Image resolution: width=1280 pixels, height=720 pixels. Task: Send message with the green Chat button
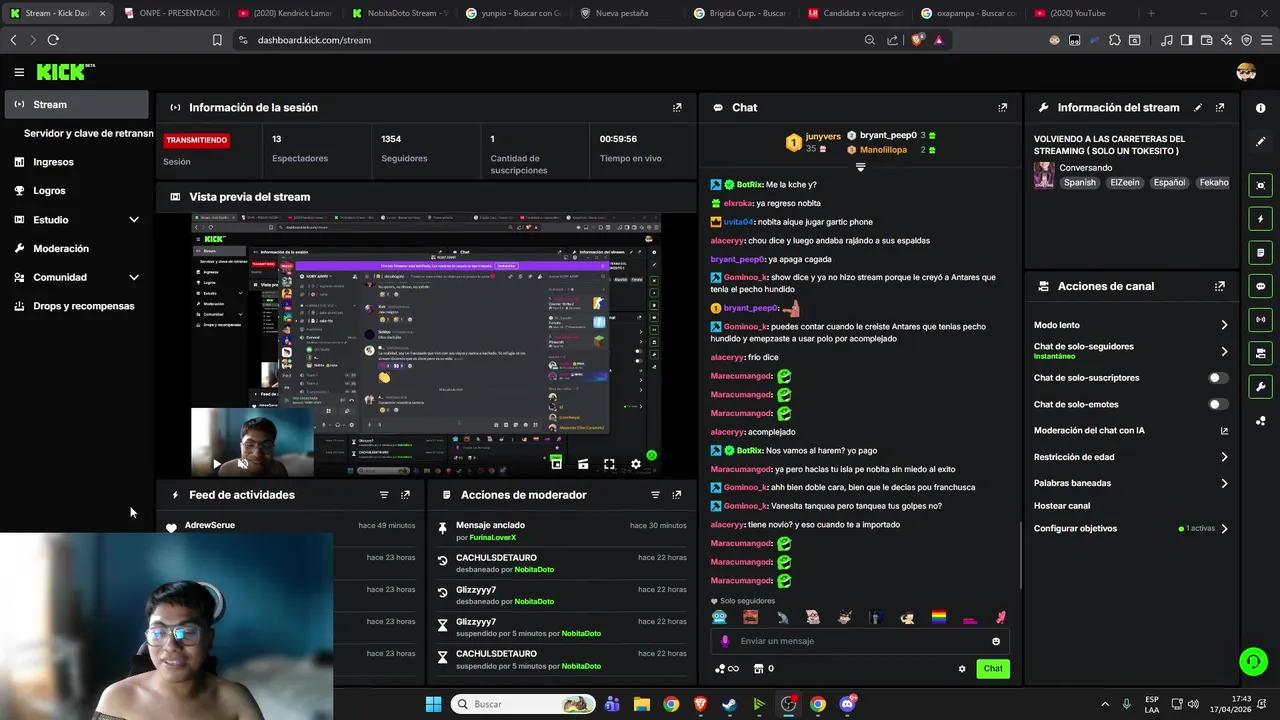click(993, 669)
